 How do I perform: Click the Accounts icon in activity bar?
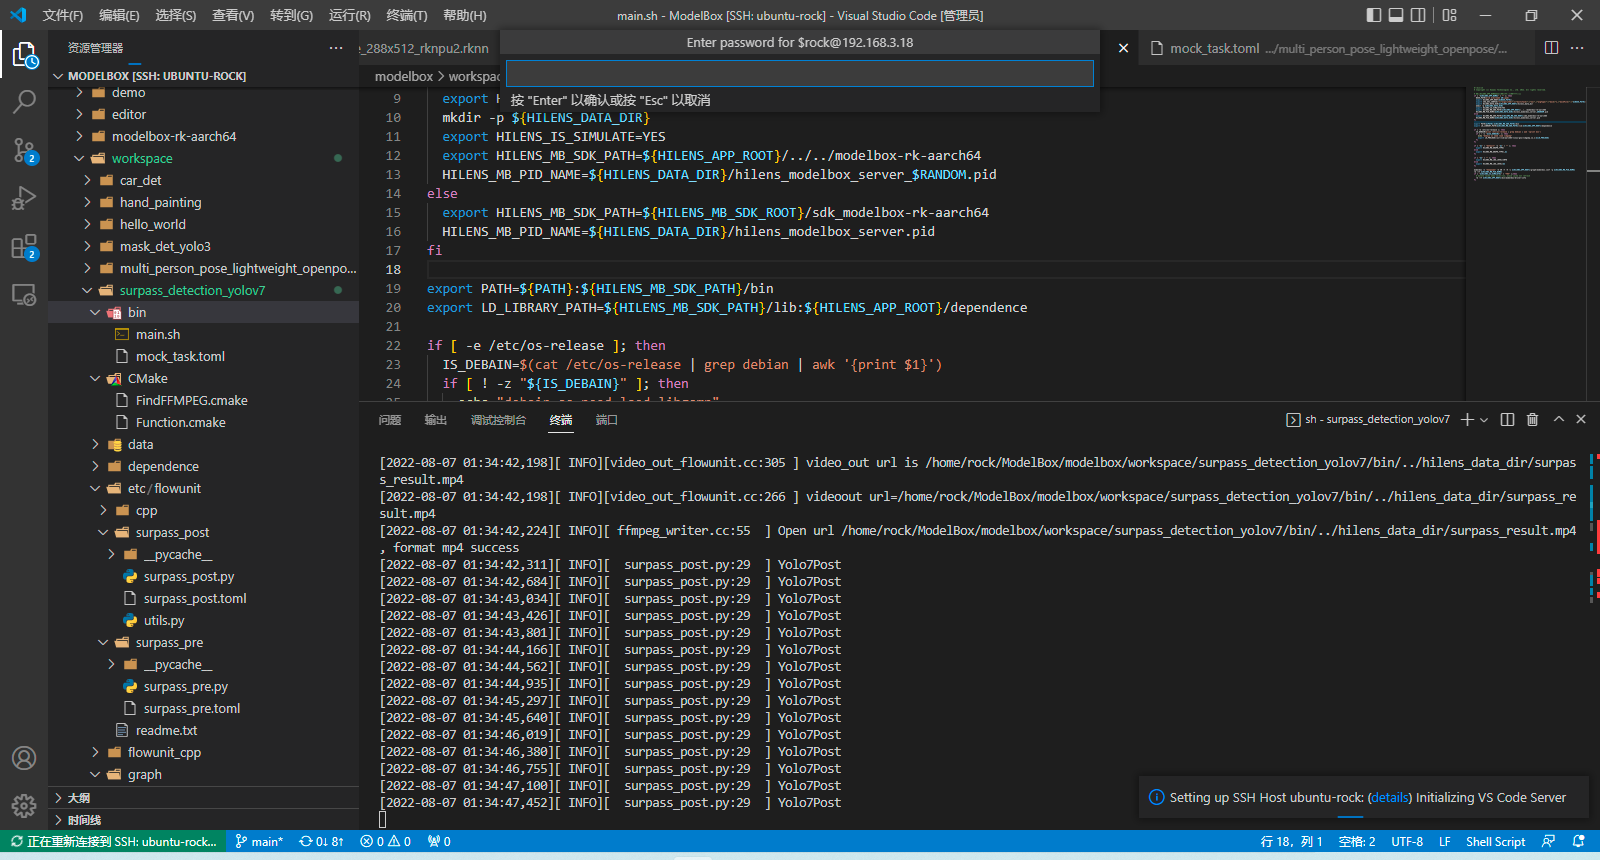(x=24, y=758)
